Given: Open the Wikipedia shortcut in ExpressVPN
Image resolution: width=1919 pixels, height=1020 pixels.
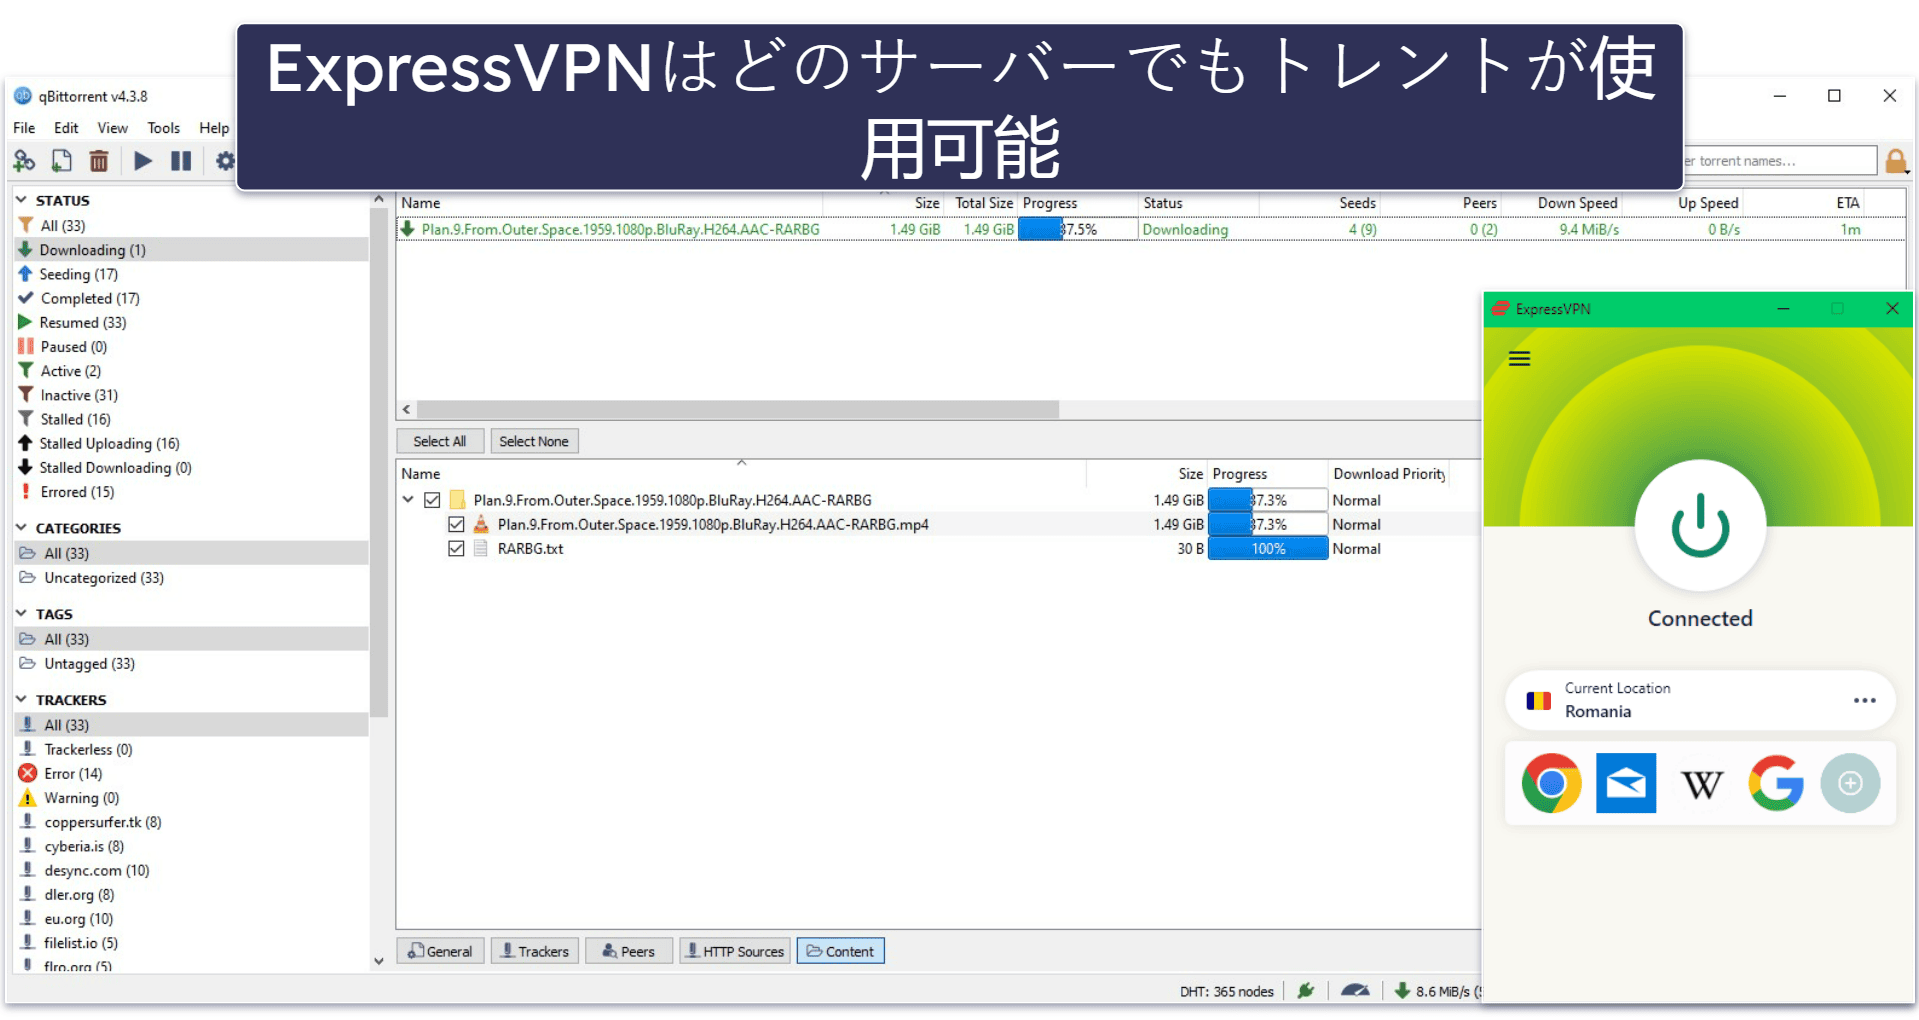Looking at the screenshot, I should coord(1701,784).
